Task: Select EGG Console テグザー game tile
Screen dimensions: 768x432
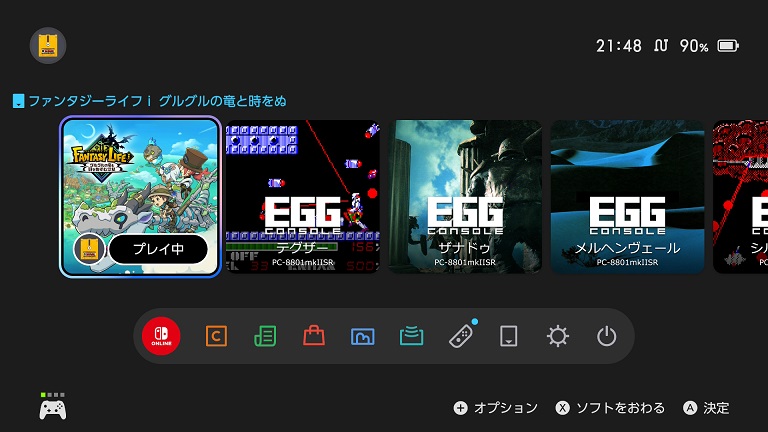Action: click(303, 197)
